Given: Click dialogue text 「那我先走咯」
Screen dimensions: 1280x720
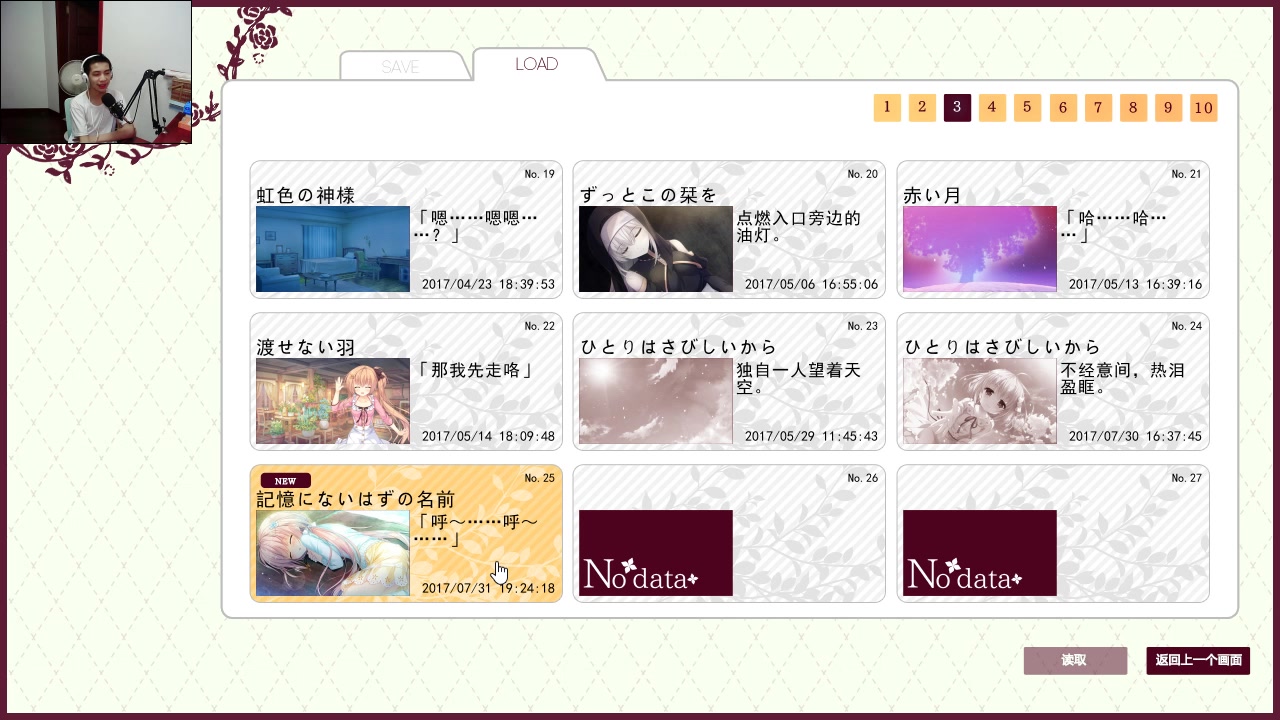Looking at the screenshot, I should (x=475, y=370).
